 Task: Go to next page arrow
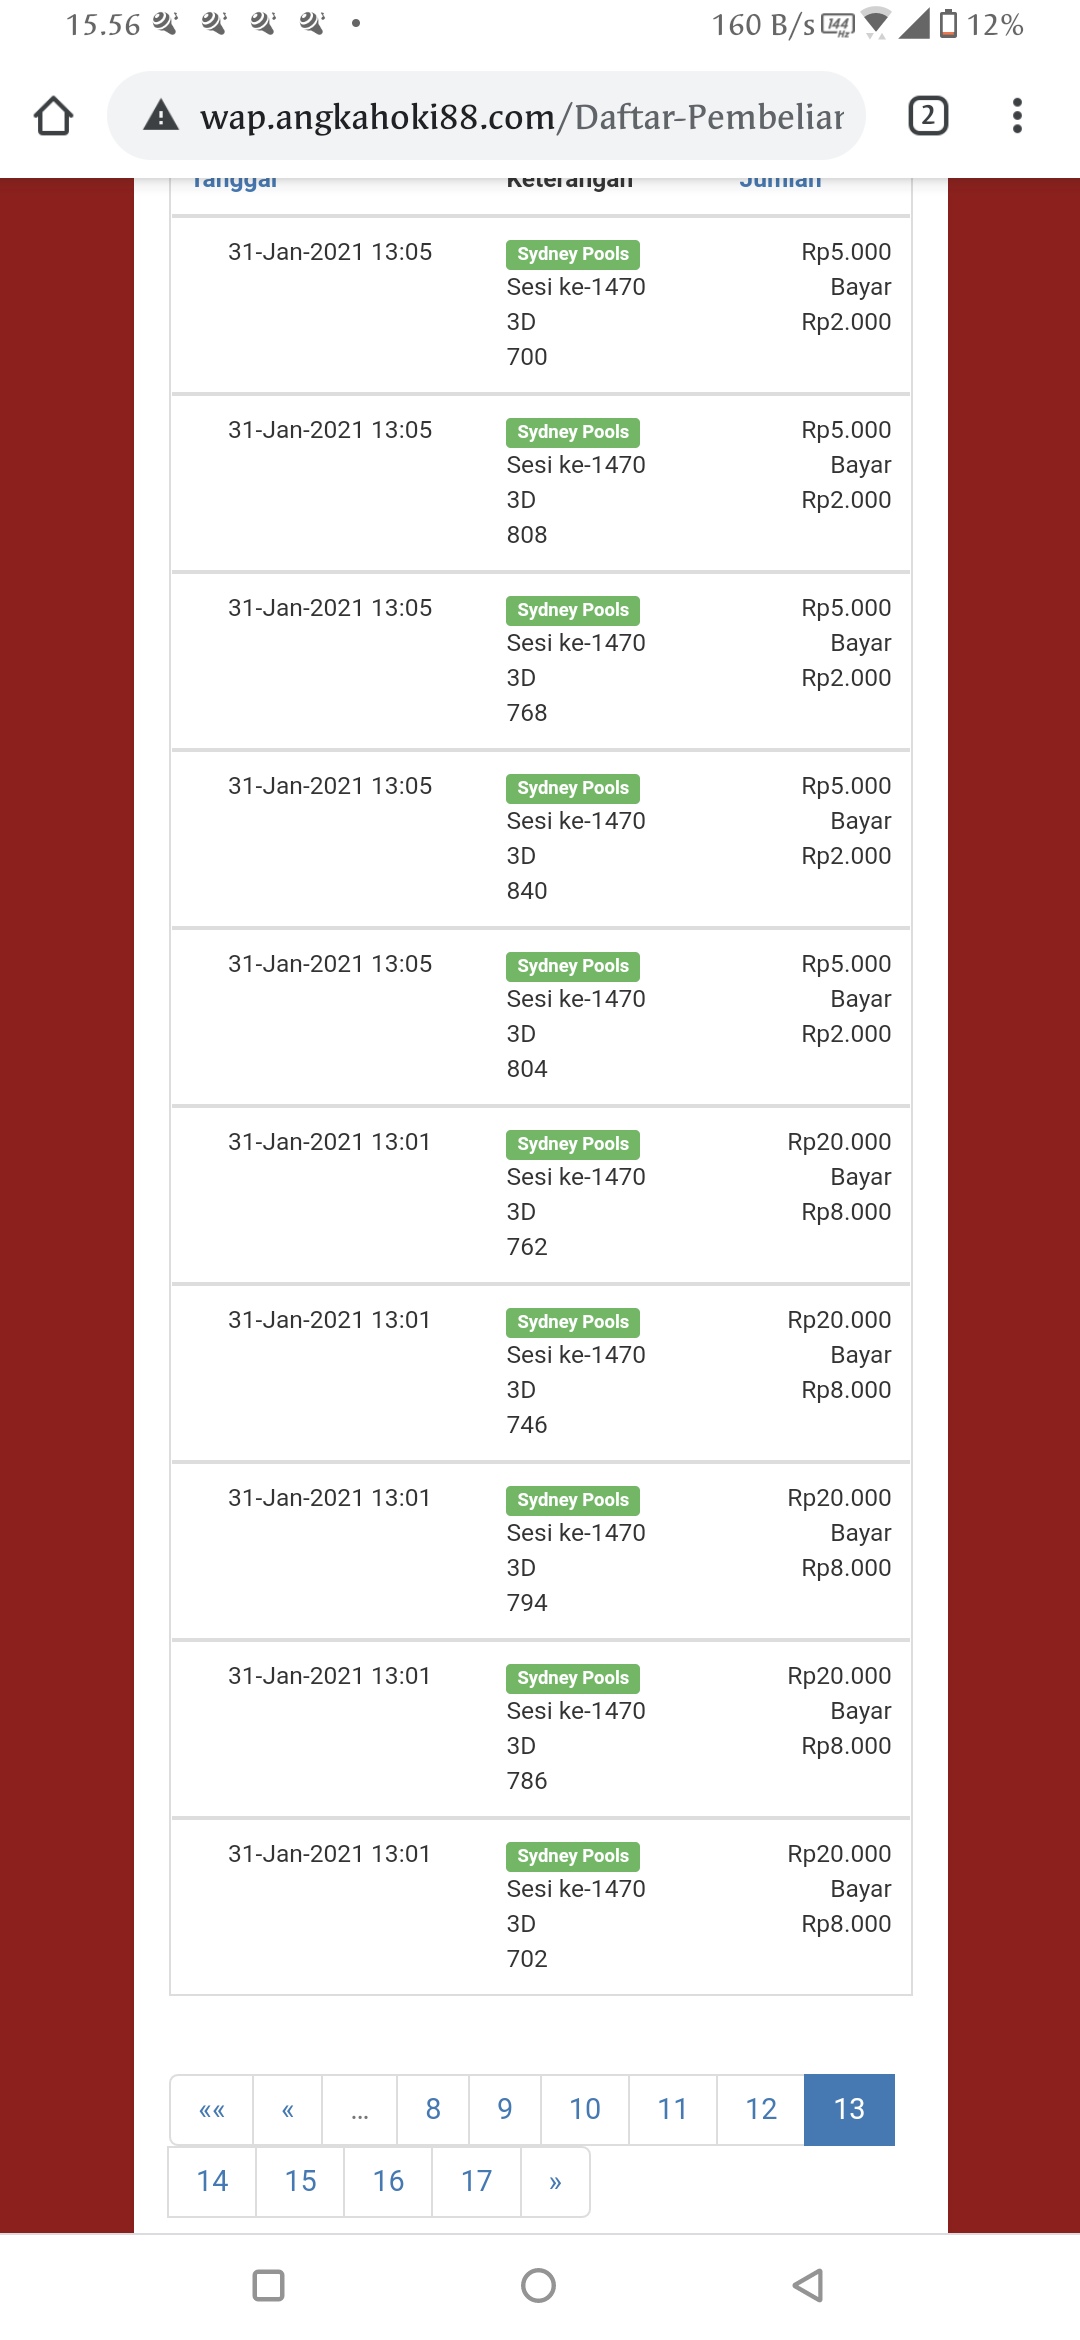pyautogui.click(x=555, y=2181)
